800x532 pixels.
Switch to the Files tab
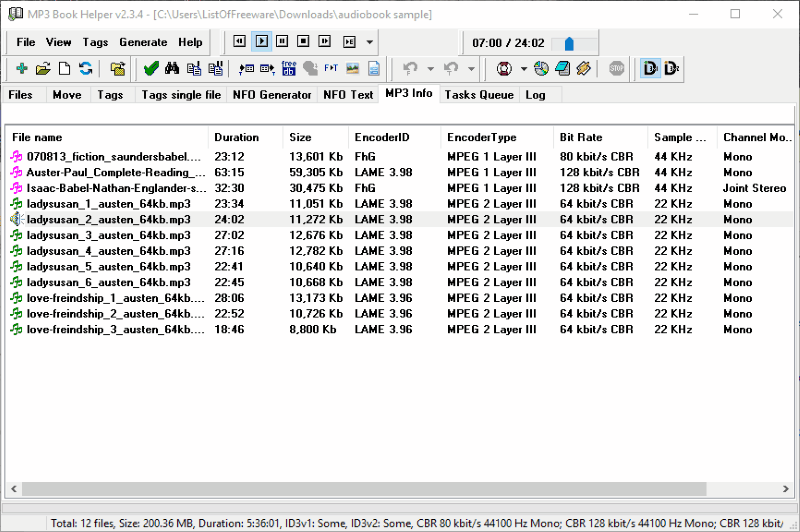click(x=20, y=95)
